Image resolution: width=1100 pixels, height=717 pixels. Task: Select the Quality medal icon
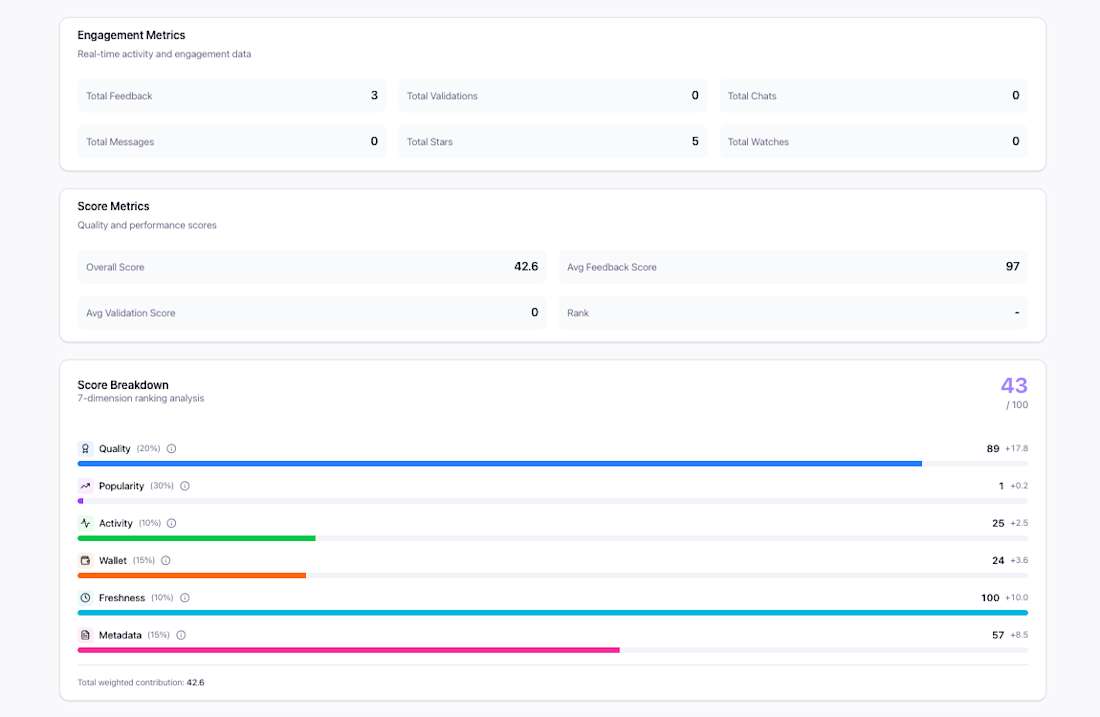tap(84, 448)
